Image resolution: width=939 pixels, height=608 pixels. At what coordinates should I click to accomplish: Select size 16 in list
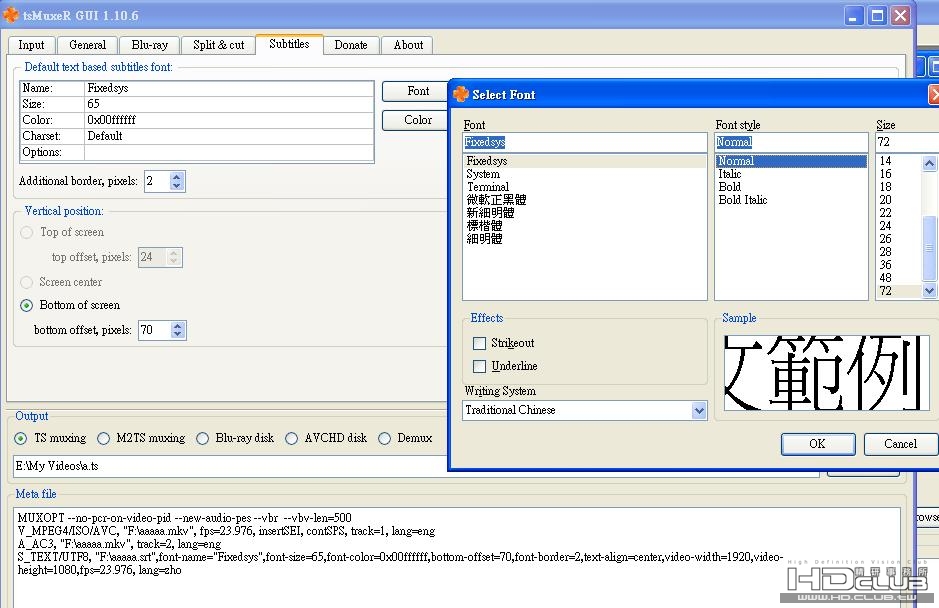[899, 174]
